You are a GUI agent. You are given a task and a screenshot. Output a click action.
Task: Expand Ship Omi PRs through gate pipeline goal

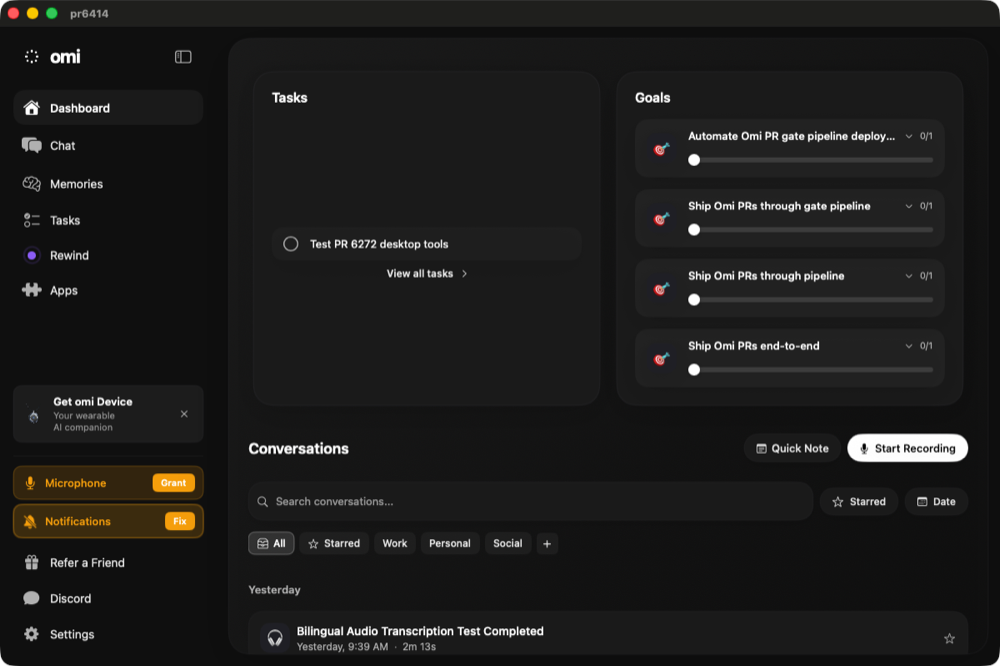(909, 206)
